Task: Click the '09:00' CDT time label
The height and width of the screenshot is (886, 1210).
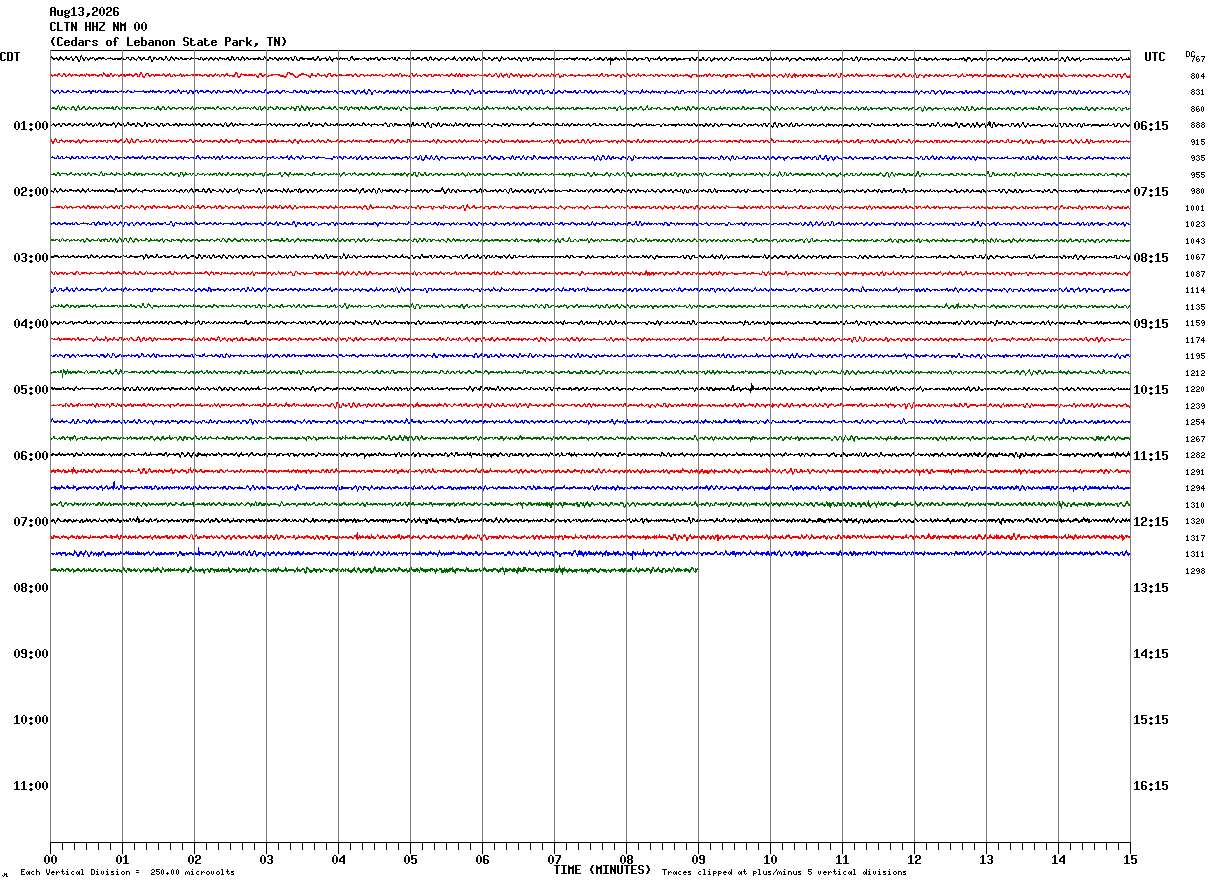Action: [31, 654]
